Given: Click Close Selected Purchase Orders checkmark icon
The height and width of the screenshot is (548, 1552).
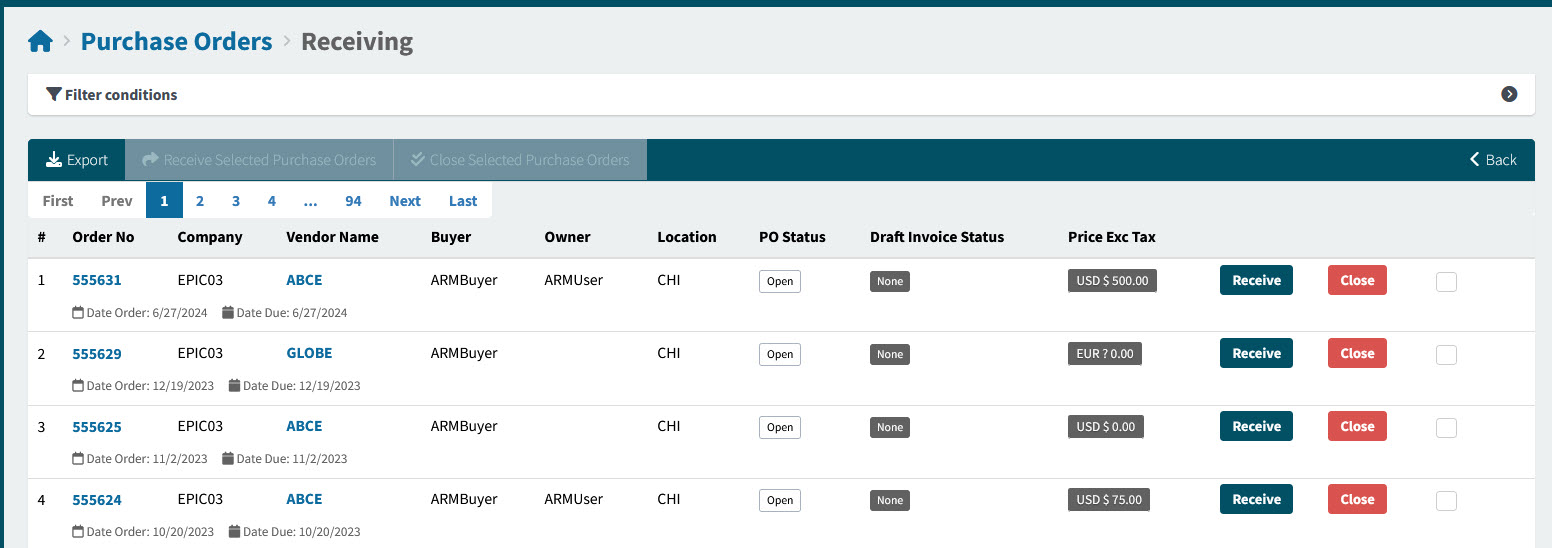Looking at the screenshot, I should pyautogui.click(x=418, y=160).
